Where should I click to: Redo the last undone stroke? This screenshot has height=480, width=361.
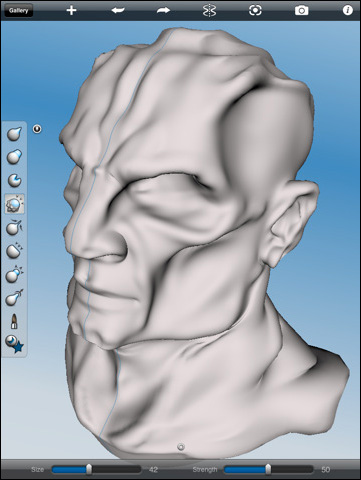(x=163, y=10)
